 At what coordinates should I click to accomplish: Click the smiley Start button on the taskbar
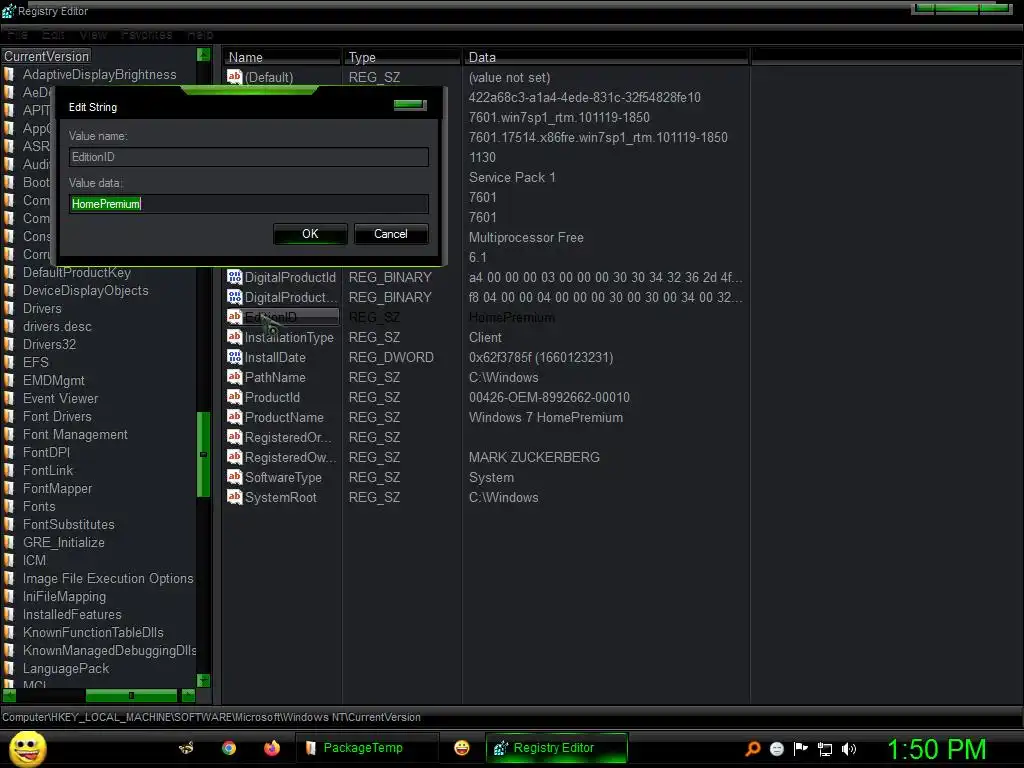click(27, 748)
